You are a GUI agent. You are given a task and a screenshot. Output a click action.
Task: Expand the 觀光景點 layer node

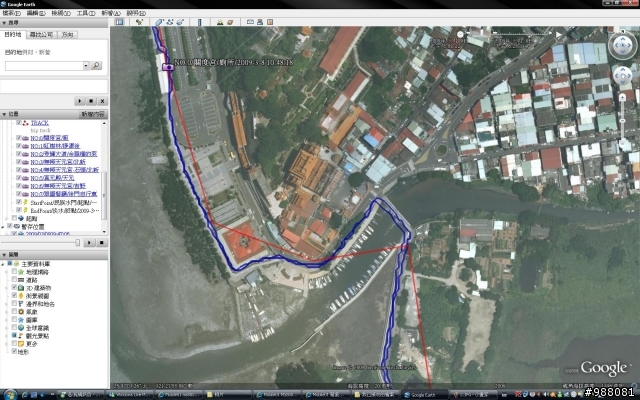(7, 336)
